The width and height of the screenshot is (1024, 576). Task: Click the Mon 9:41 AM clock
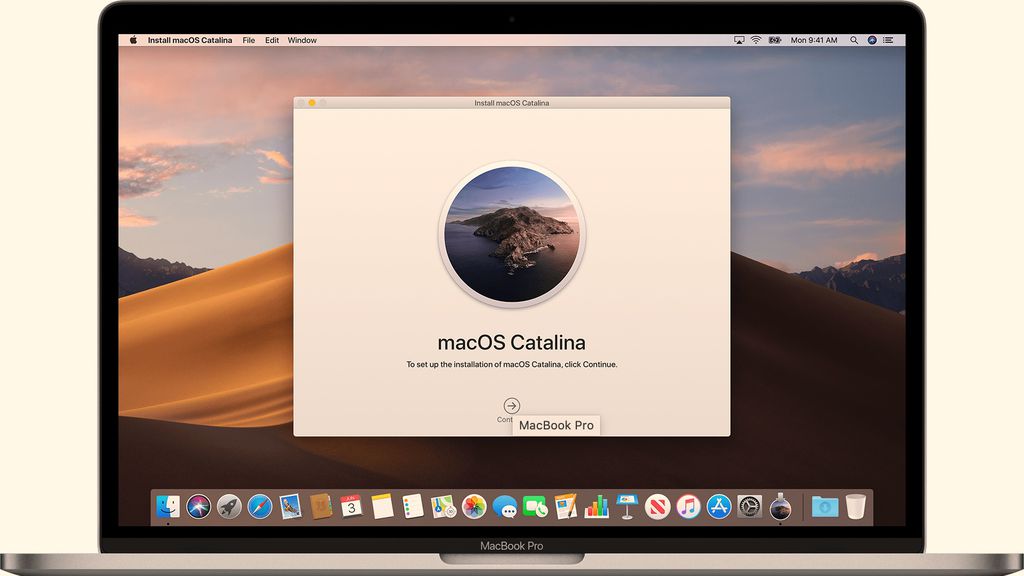click(814, 40)
